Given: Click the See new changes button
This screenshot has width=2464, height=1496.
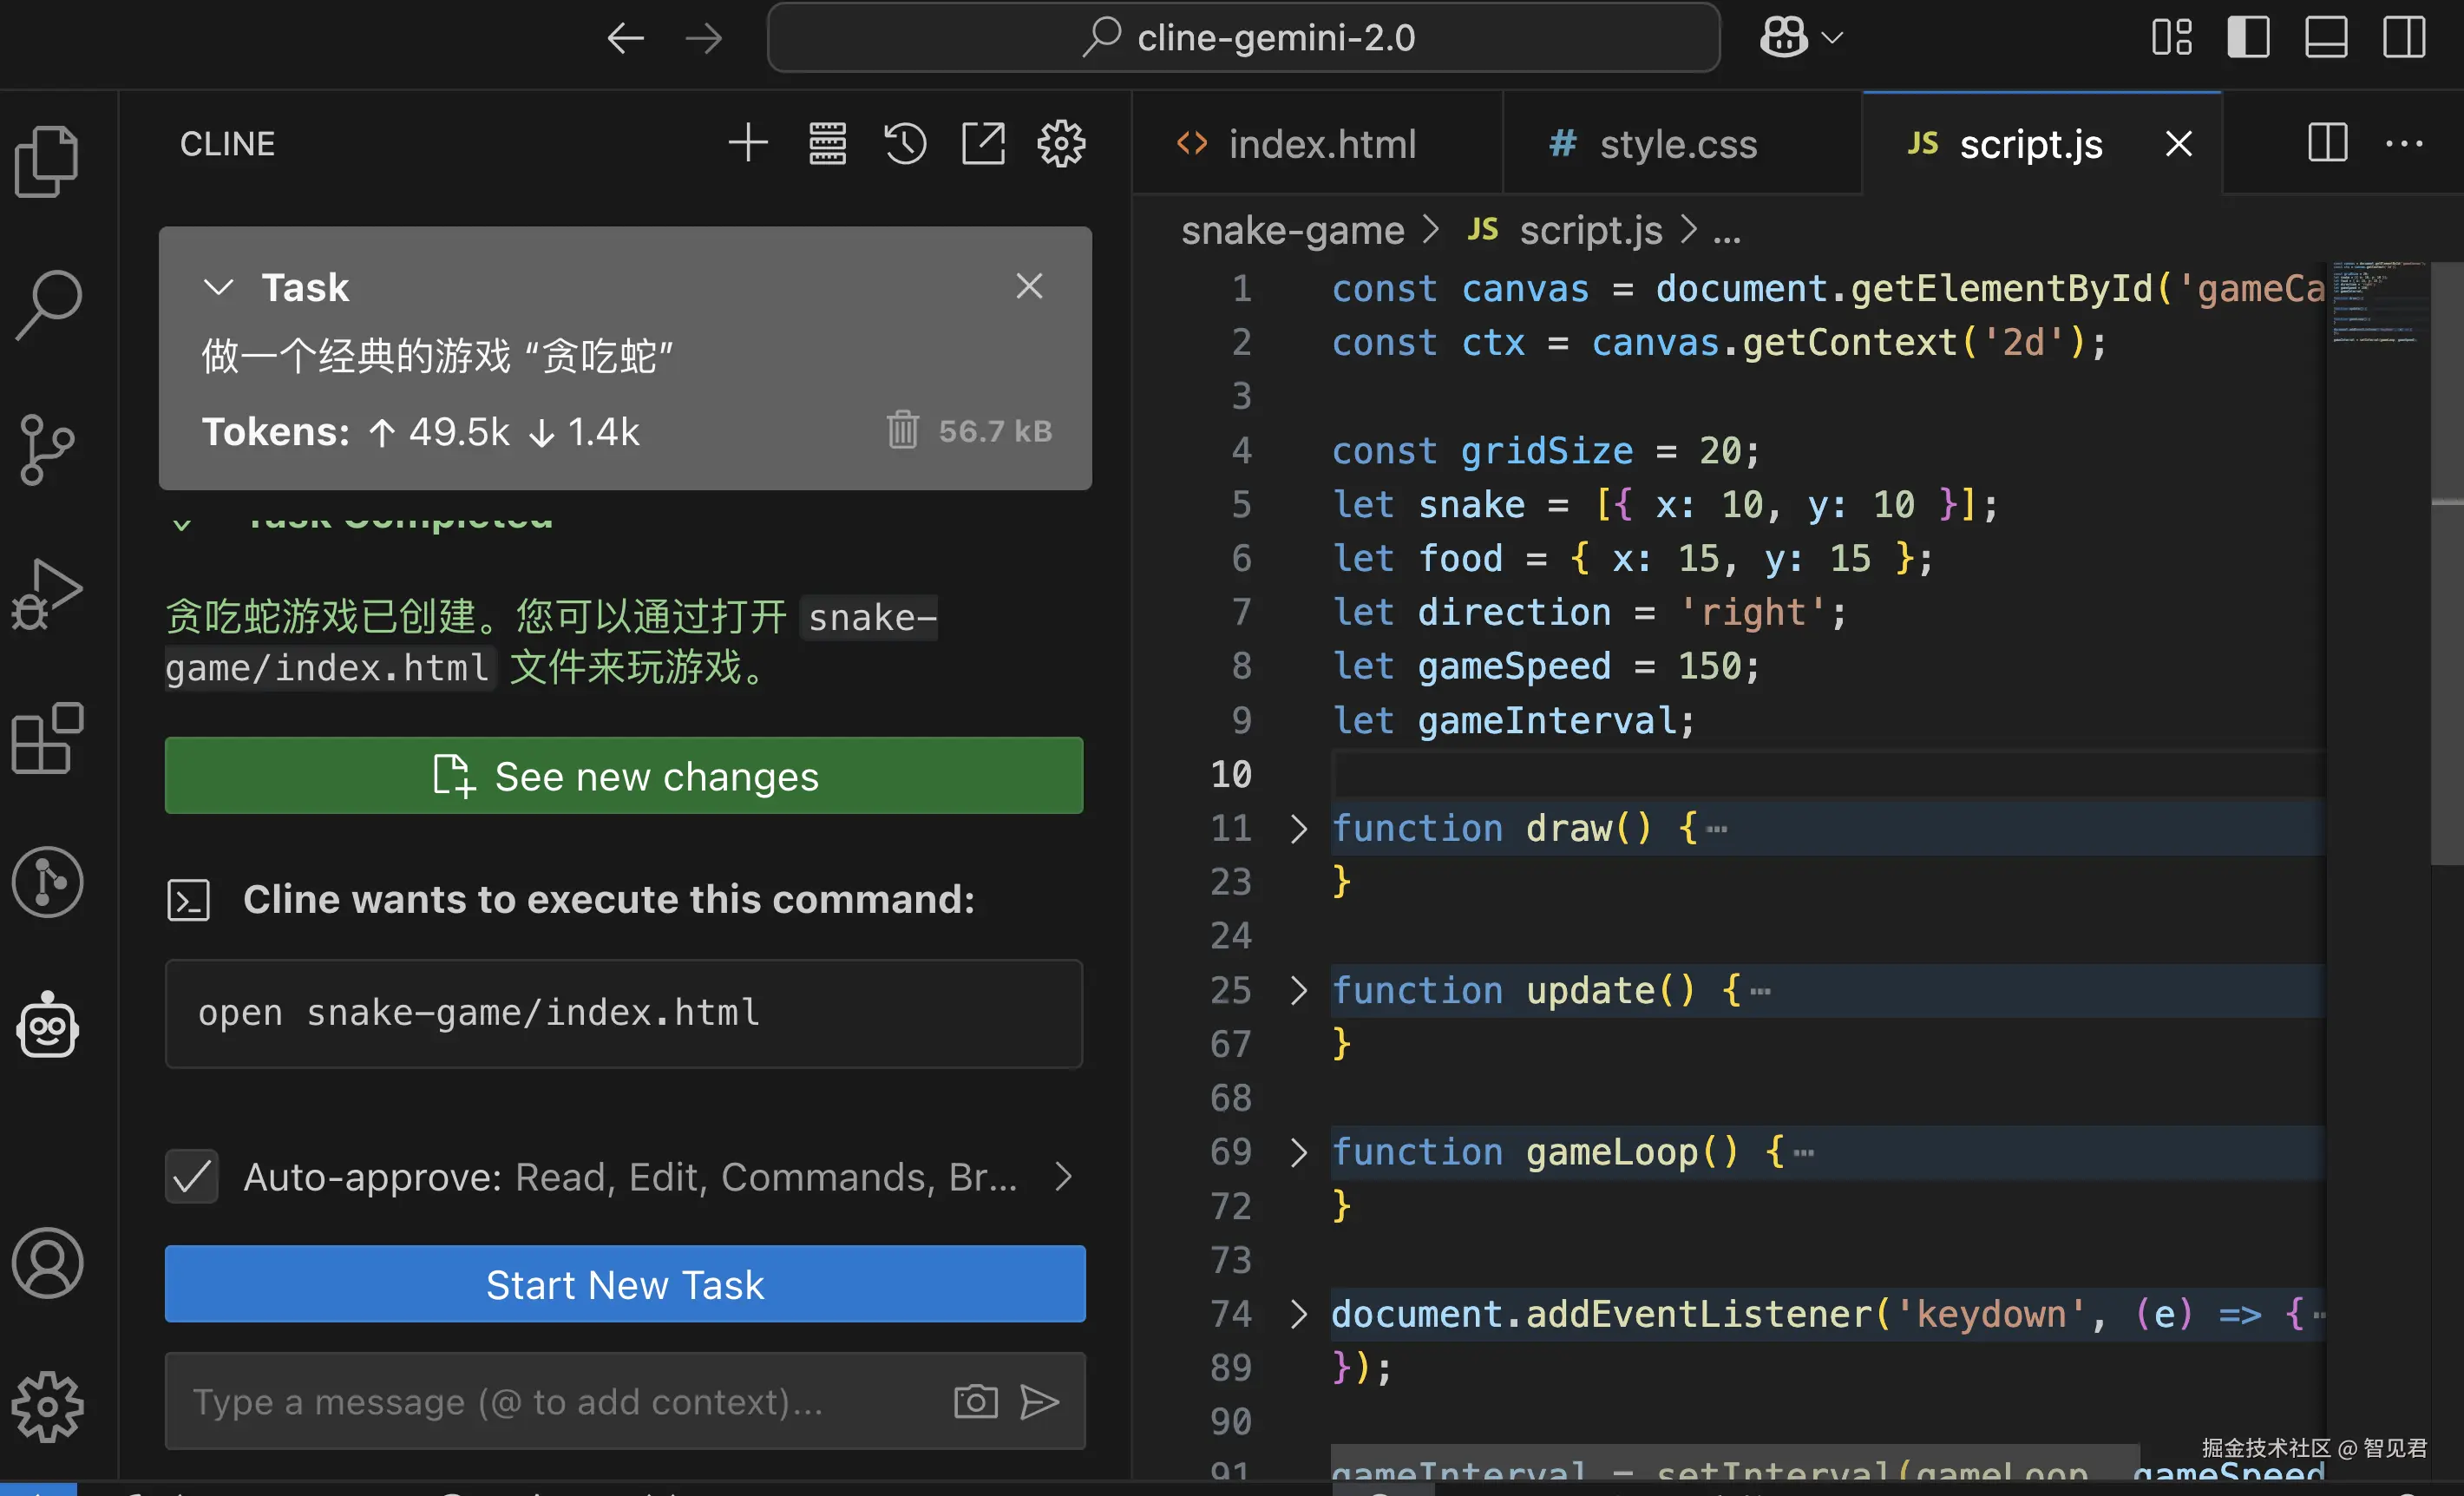Looking at the screenshot, I should (x=624, y=776).
